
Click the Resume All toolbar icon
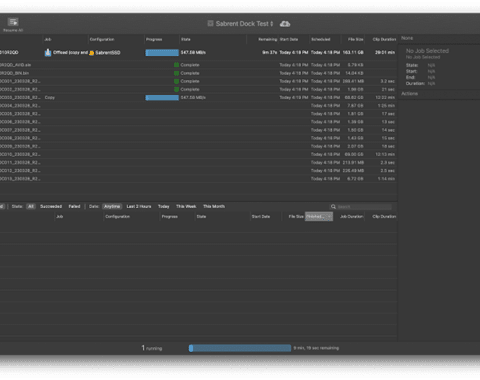[x=13, y=22]
